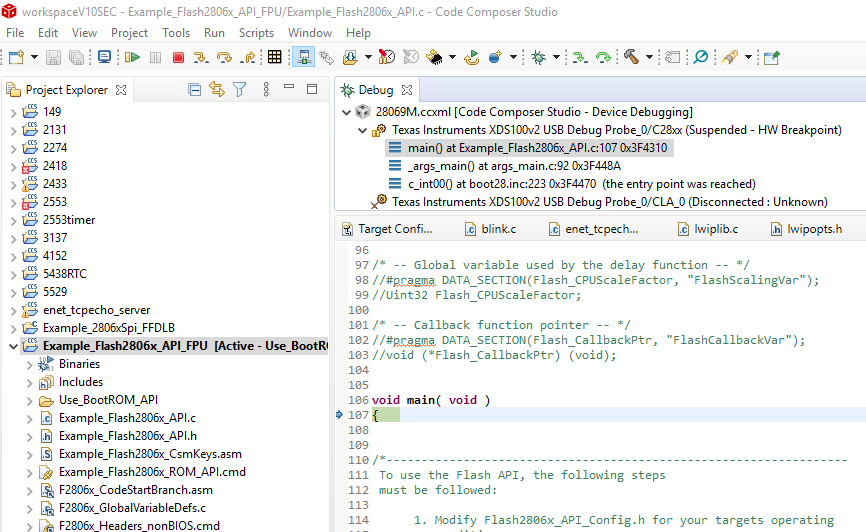Viewport: 866px width, 532px height.
Task: Open the New dropdown arrow
Action: (x=34, y=57)
